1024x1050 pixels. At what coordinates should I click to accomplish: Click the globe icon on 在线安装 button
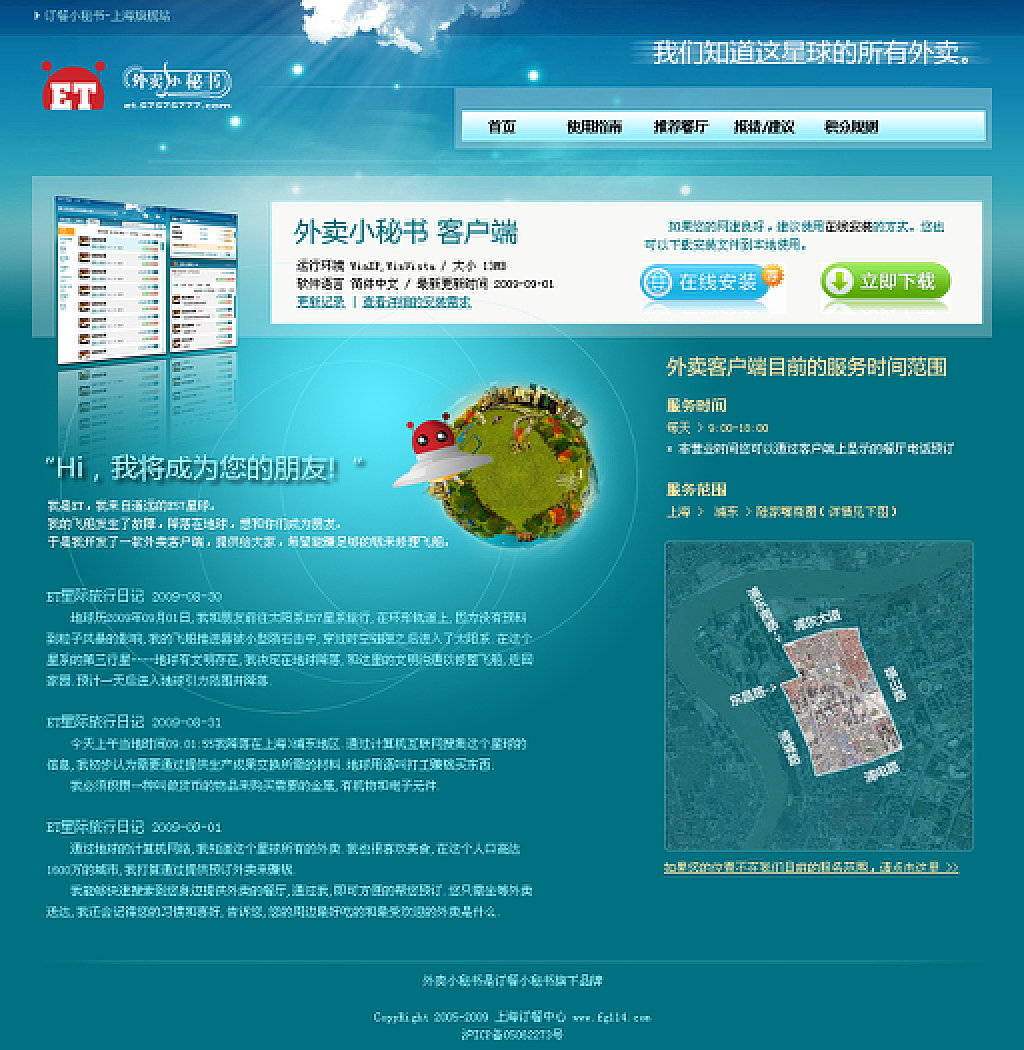click(x=656, y=283)
